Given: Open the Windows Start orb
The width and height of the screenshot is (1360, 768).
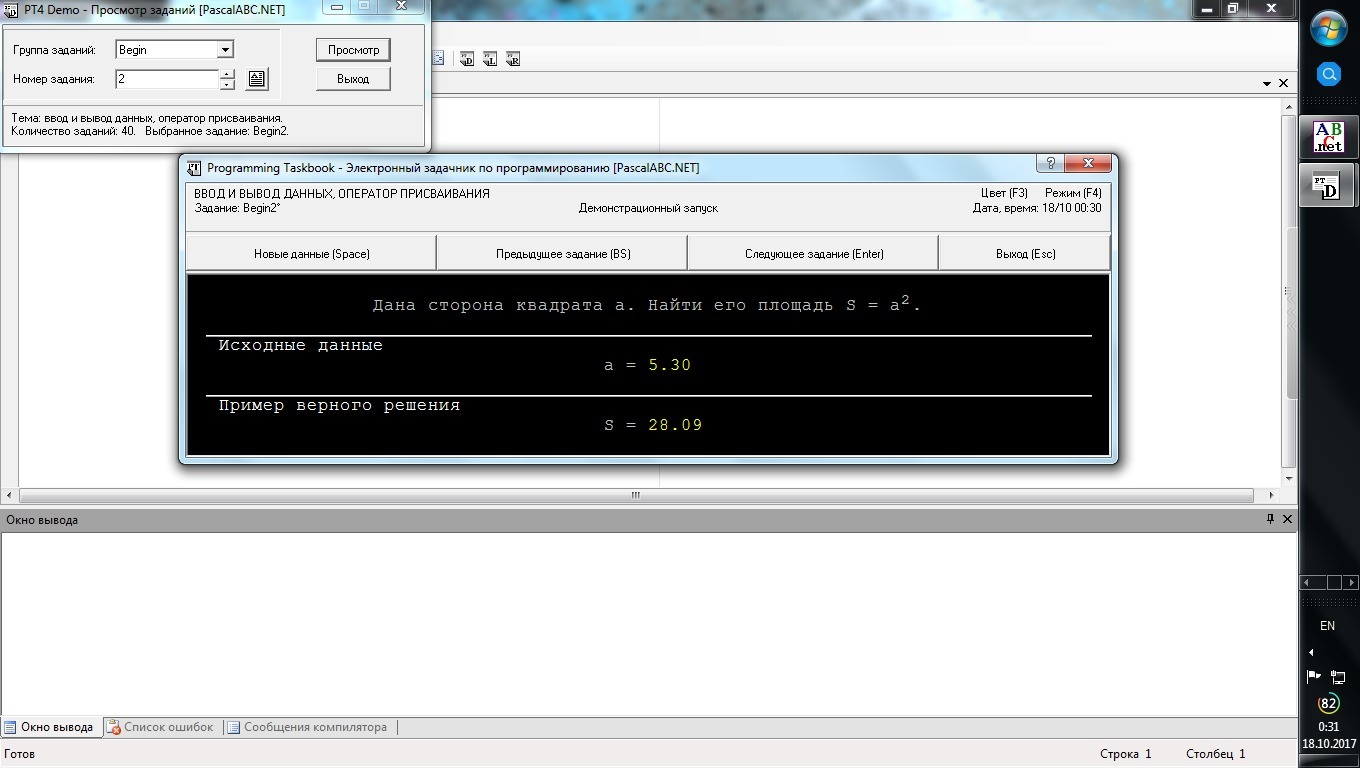Looking at the screenshot, I should (x=1328, y=30).
